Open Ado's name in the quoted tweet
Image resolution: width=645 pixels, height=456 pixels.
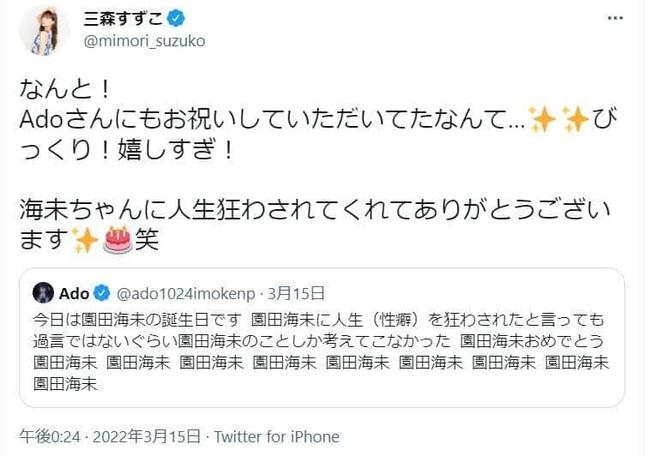point(73,294)
